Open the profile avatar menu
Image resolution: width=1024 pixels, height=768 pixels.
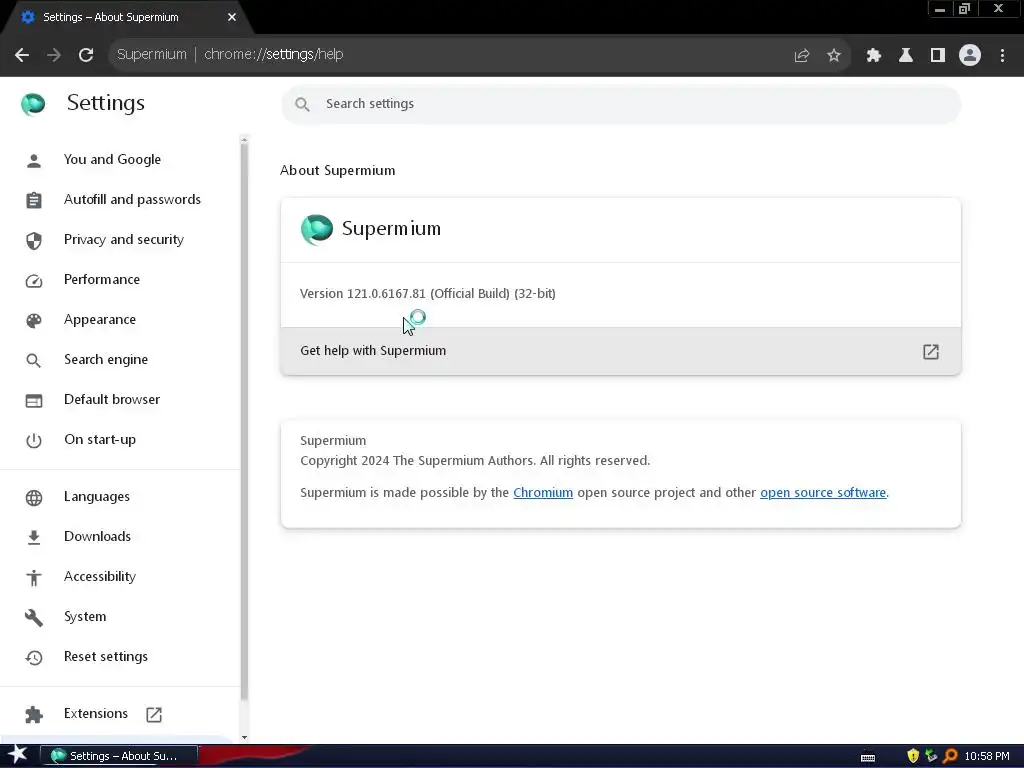(x=970, y=56)
